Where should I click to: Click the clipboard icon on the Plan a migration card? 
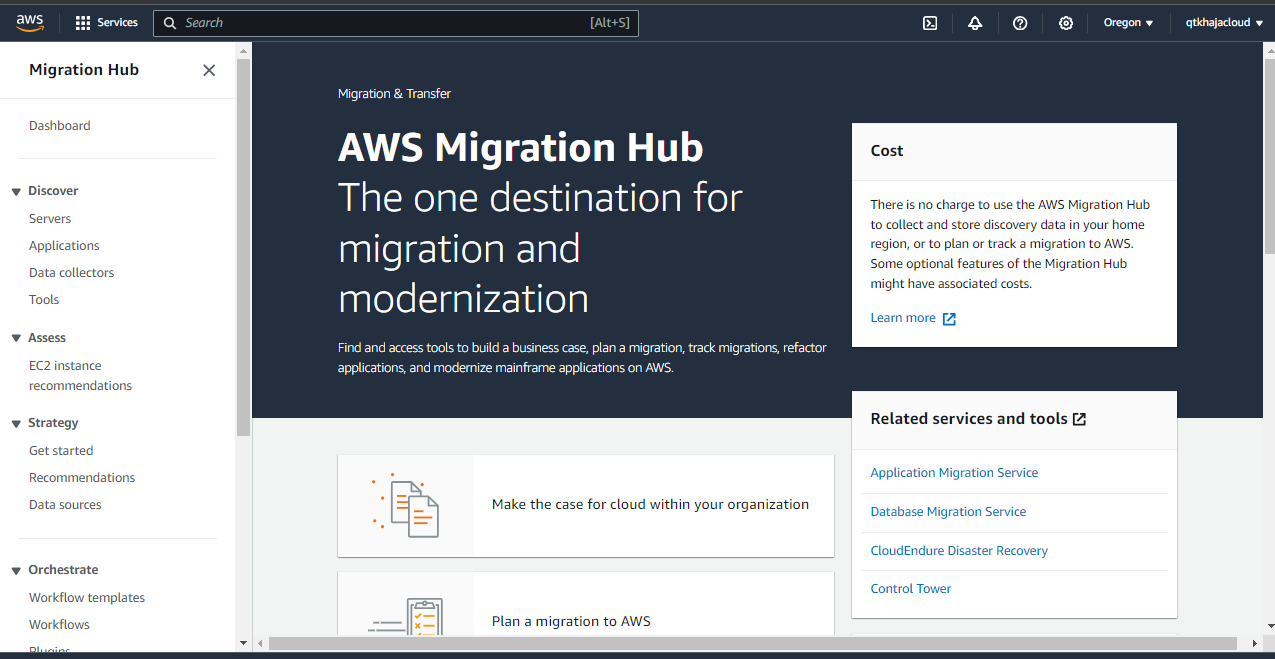[406, 615]
